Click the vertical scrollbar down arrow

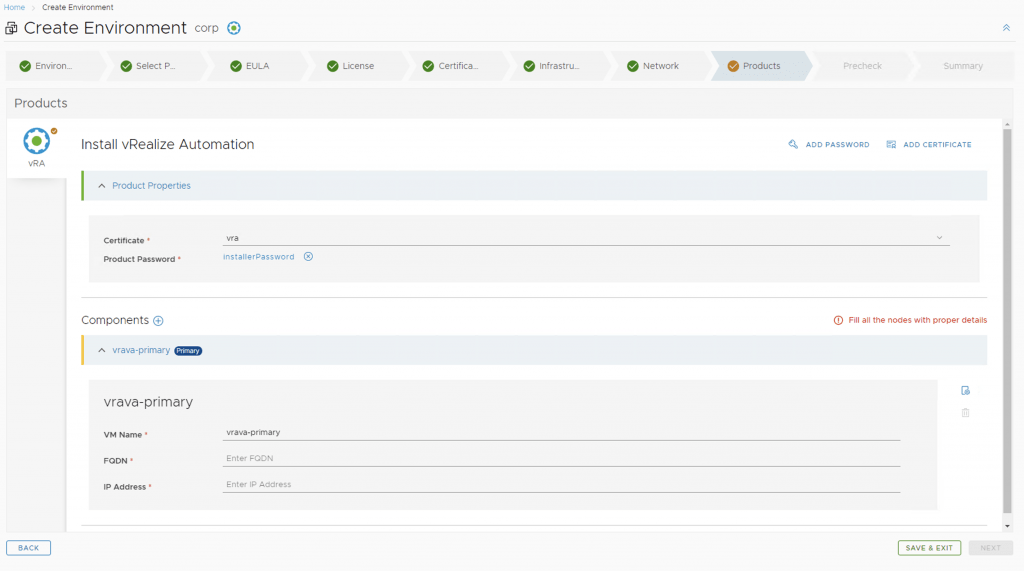[1007, 526]
